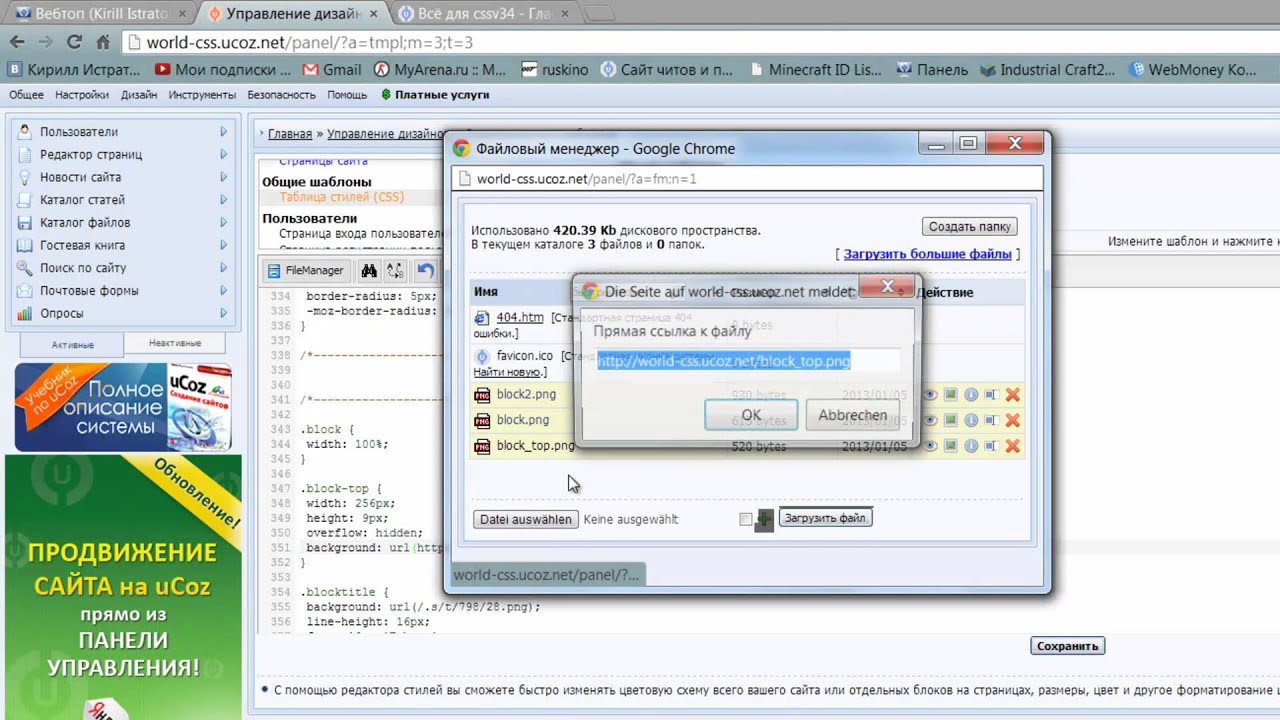
Task: Open the Загрузить большие файлы link
Action: (x=927, y=254)
